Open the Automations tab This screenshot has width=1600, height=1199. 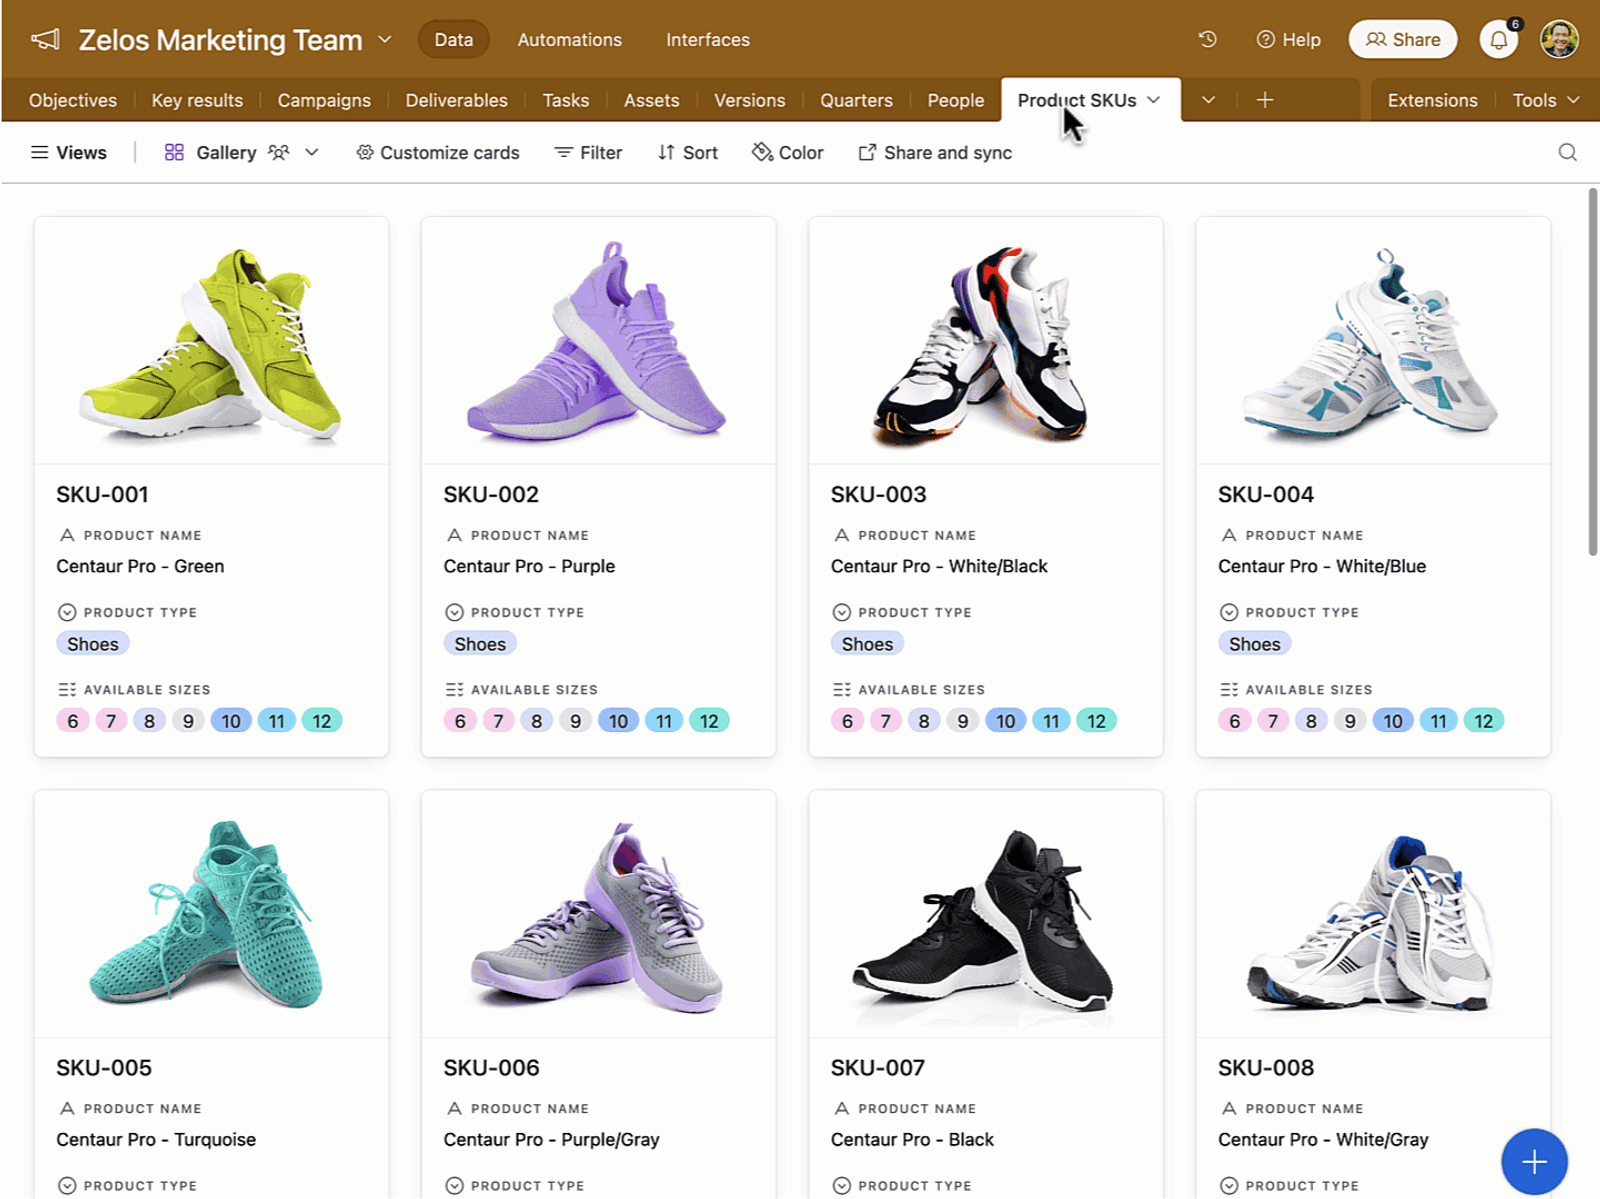[570, 40]
